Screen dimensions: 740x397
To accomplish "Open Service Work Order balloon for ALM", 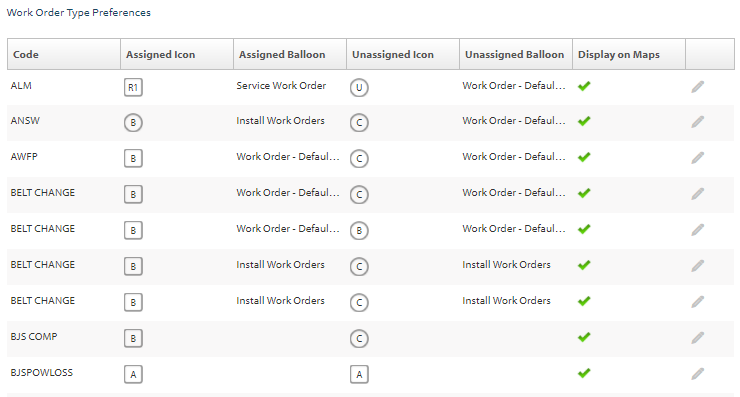I will (x=281, y=85).
